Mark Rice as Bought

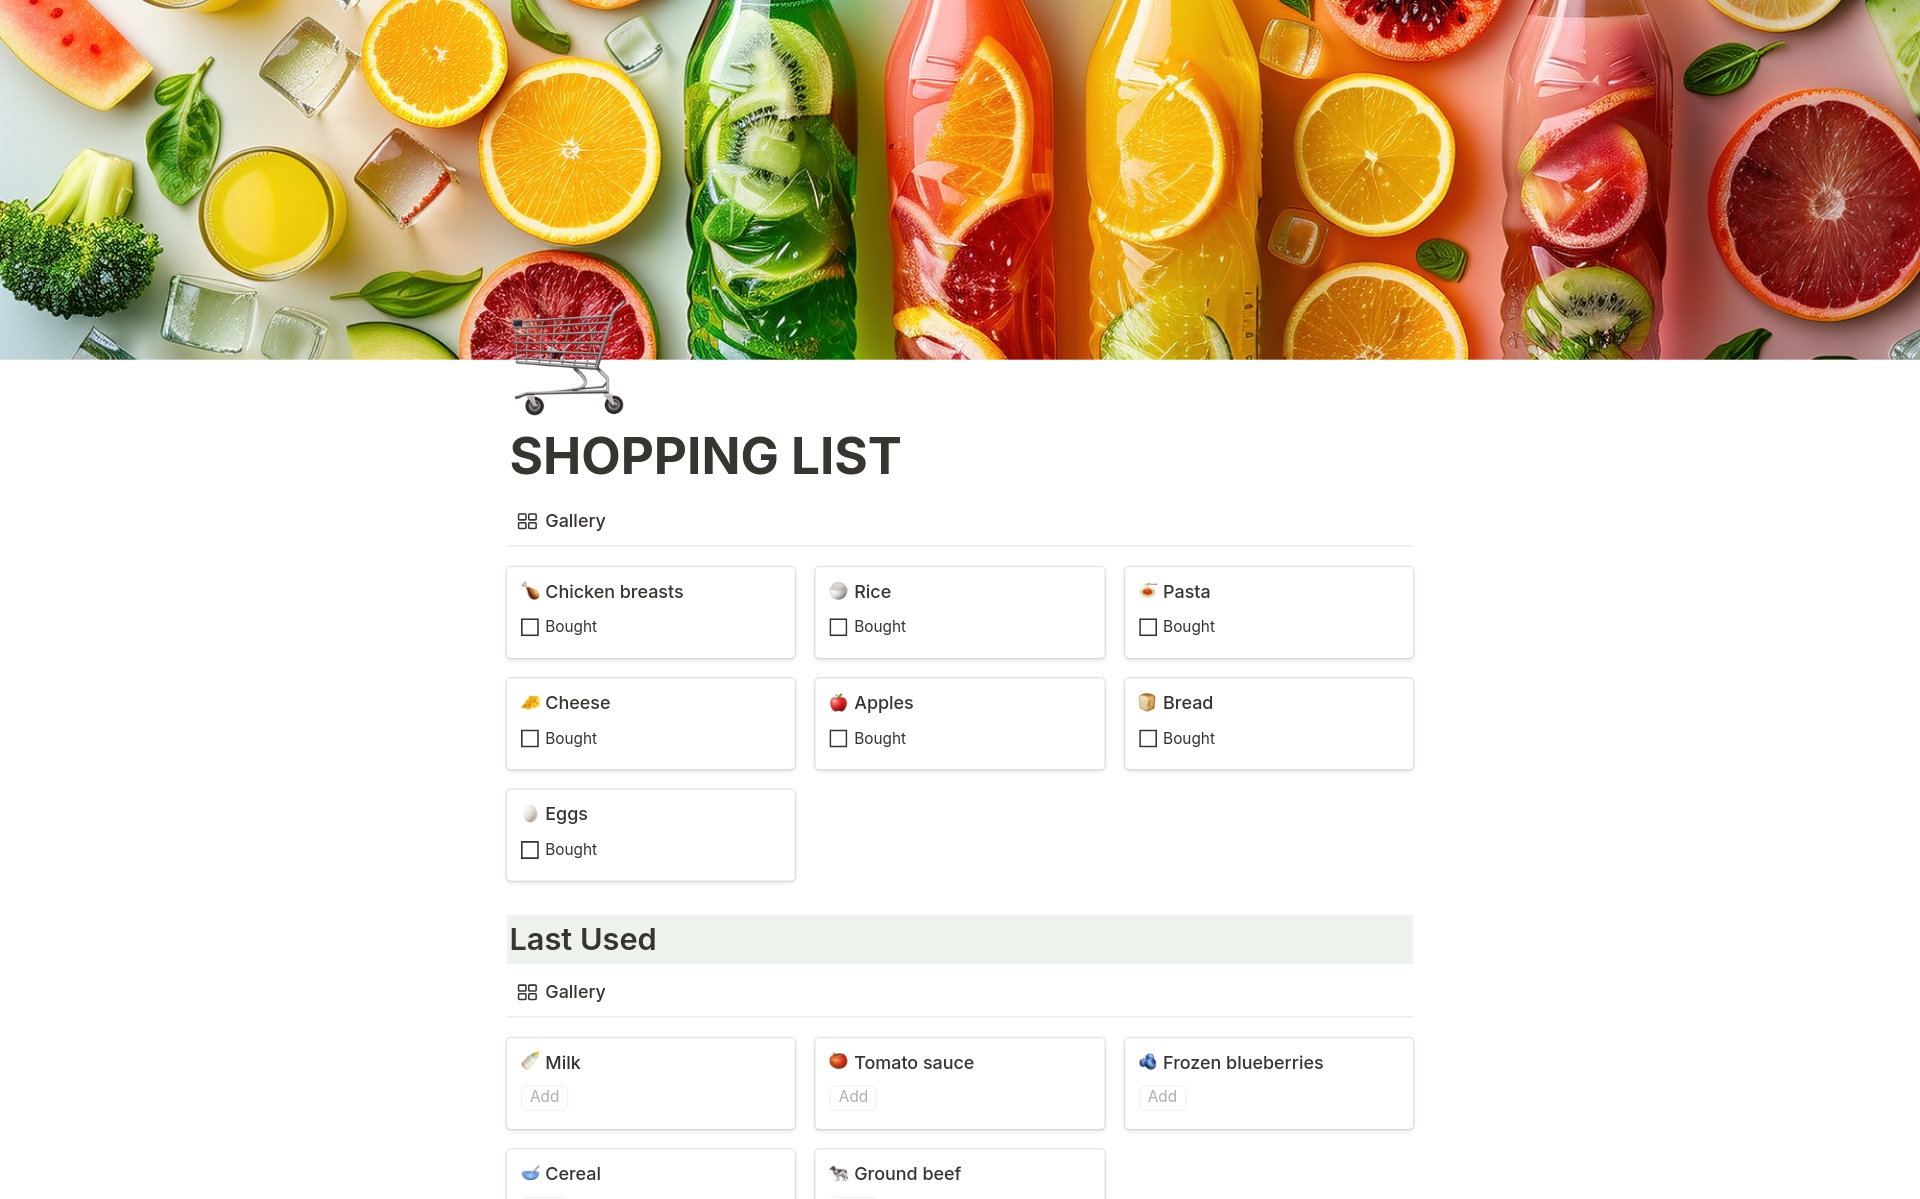[x=838, y=627]
